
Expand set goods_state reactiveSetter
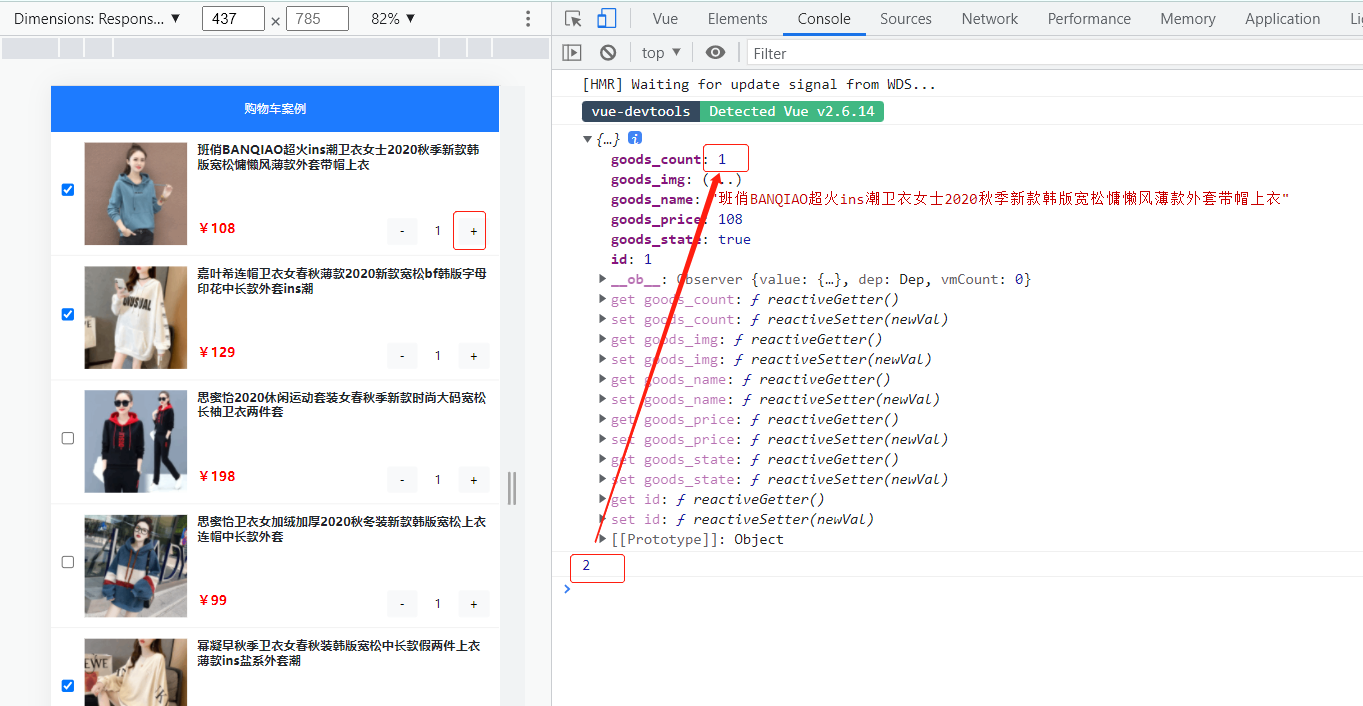click(x=603, y=479)
